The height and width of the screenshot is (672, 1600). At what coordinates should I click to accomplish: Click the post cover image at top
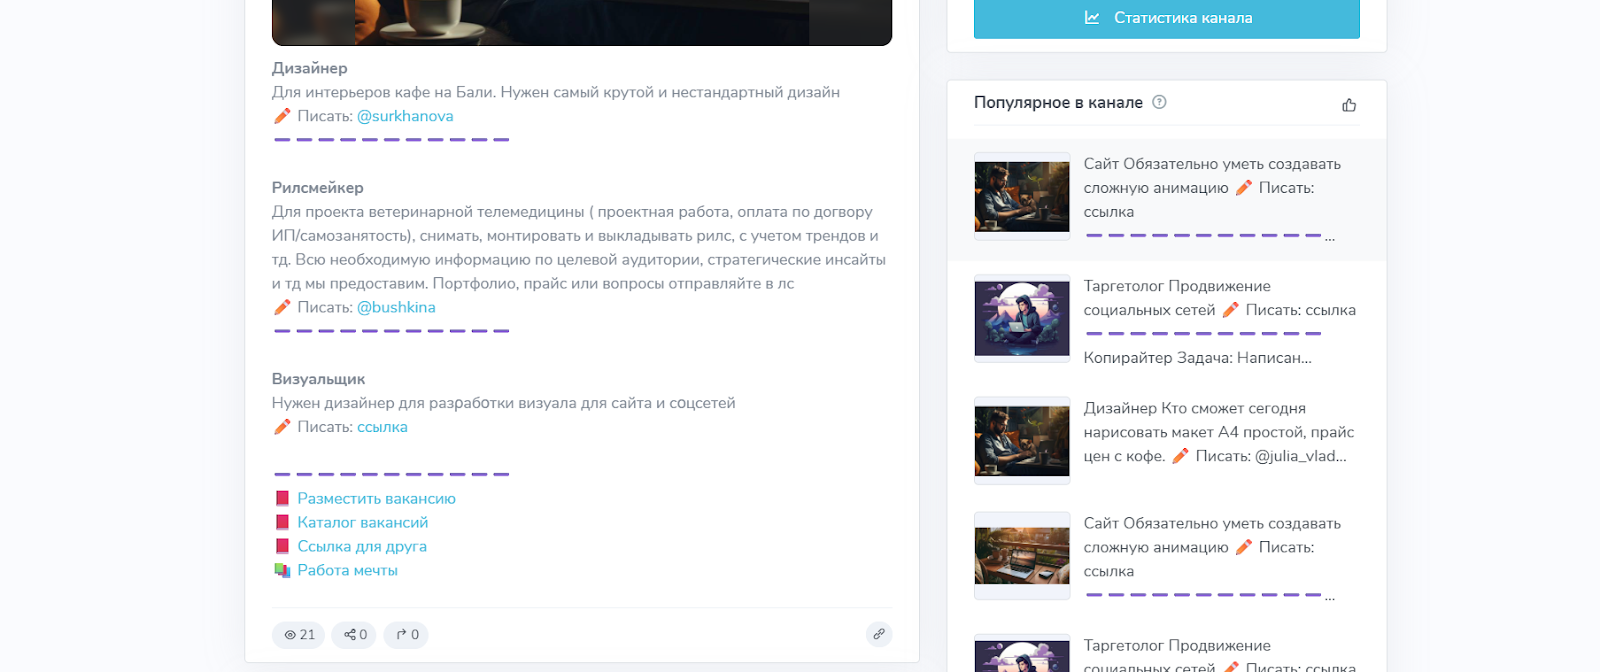[582, 22]
